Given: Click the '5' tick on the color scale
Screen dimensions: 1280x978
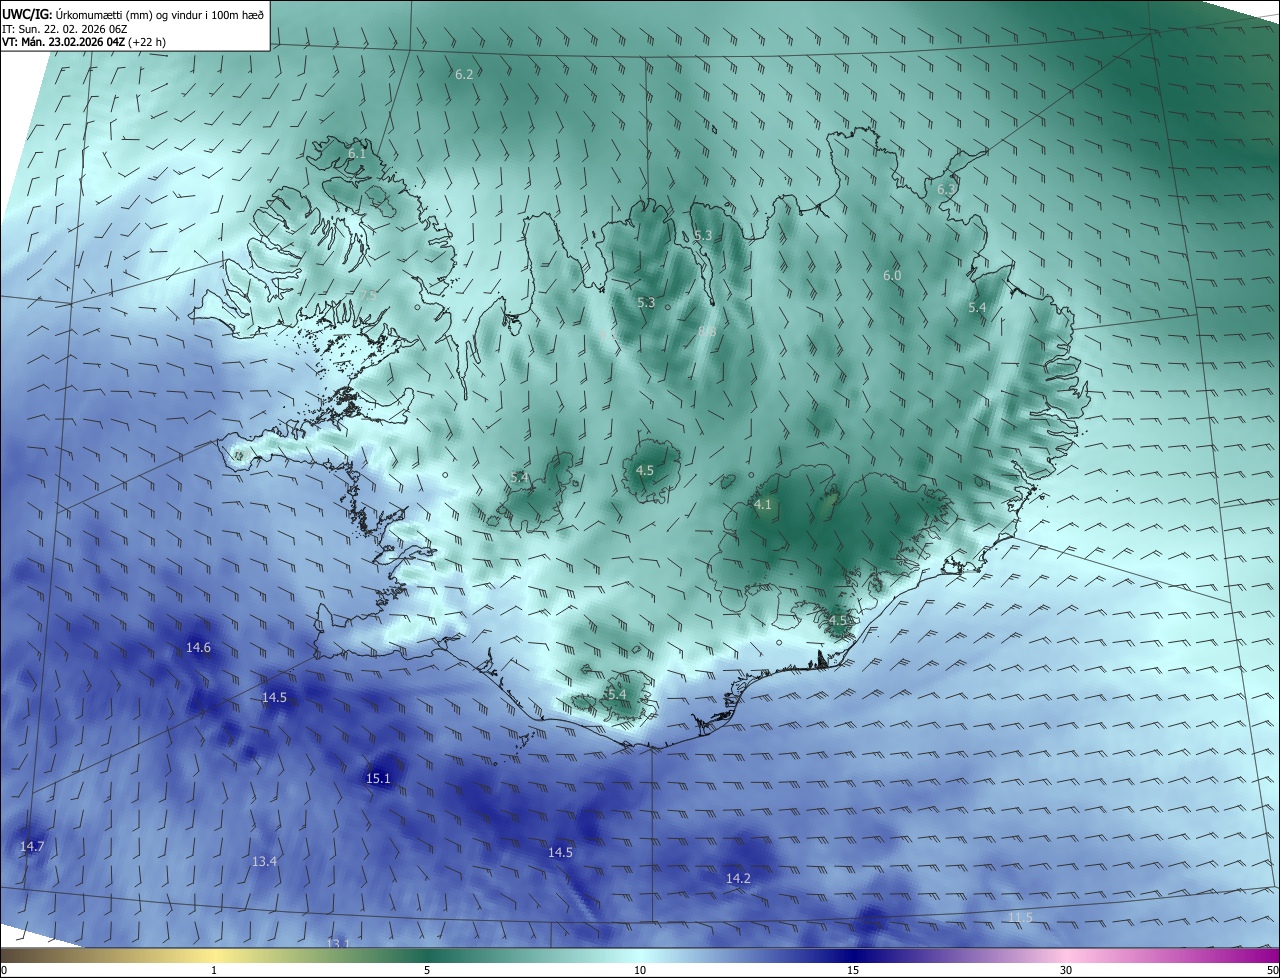Looking at the screenshot, I should tap(427, 970).
